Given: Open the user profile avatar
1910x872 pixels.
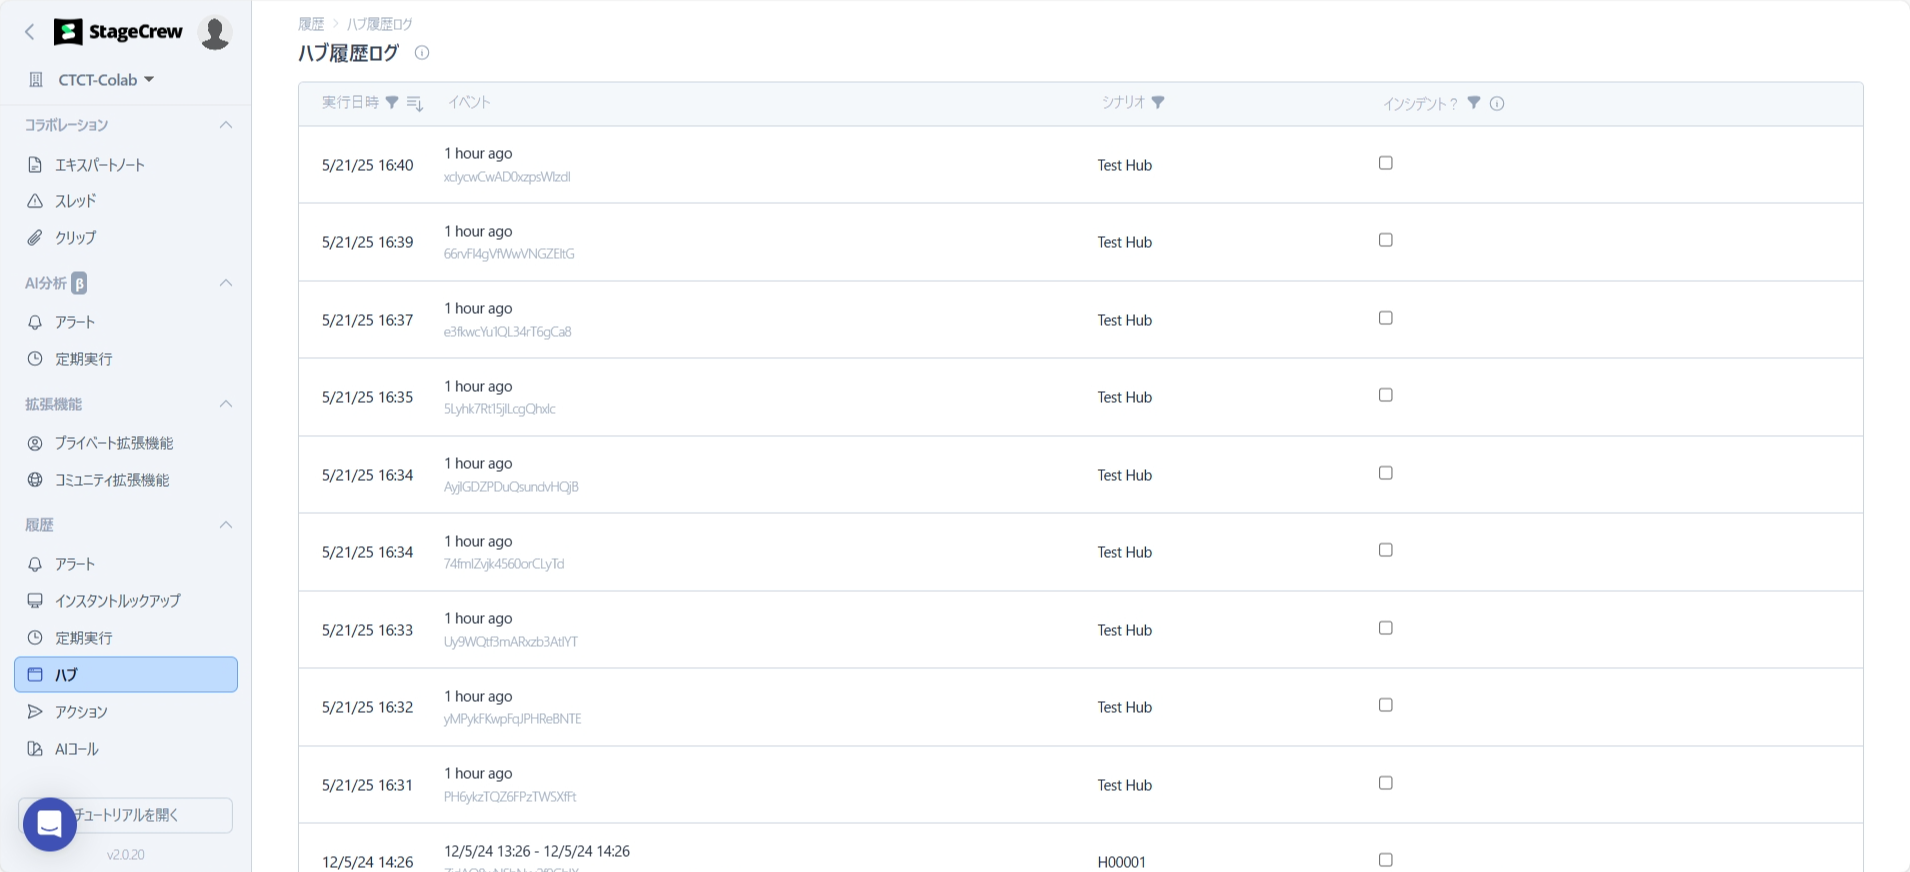Looking at the screenshot, I should coord(214,32).
